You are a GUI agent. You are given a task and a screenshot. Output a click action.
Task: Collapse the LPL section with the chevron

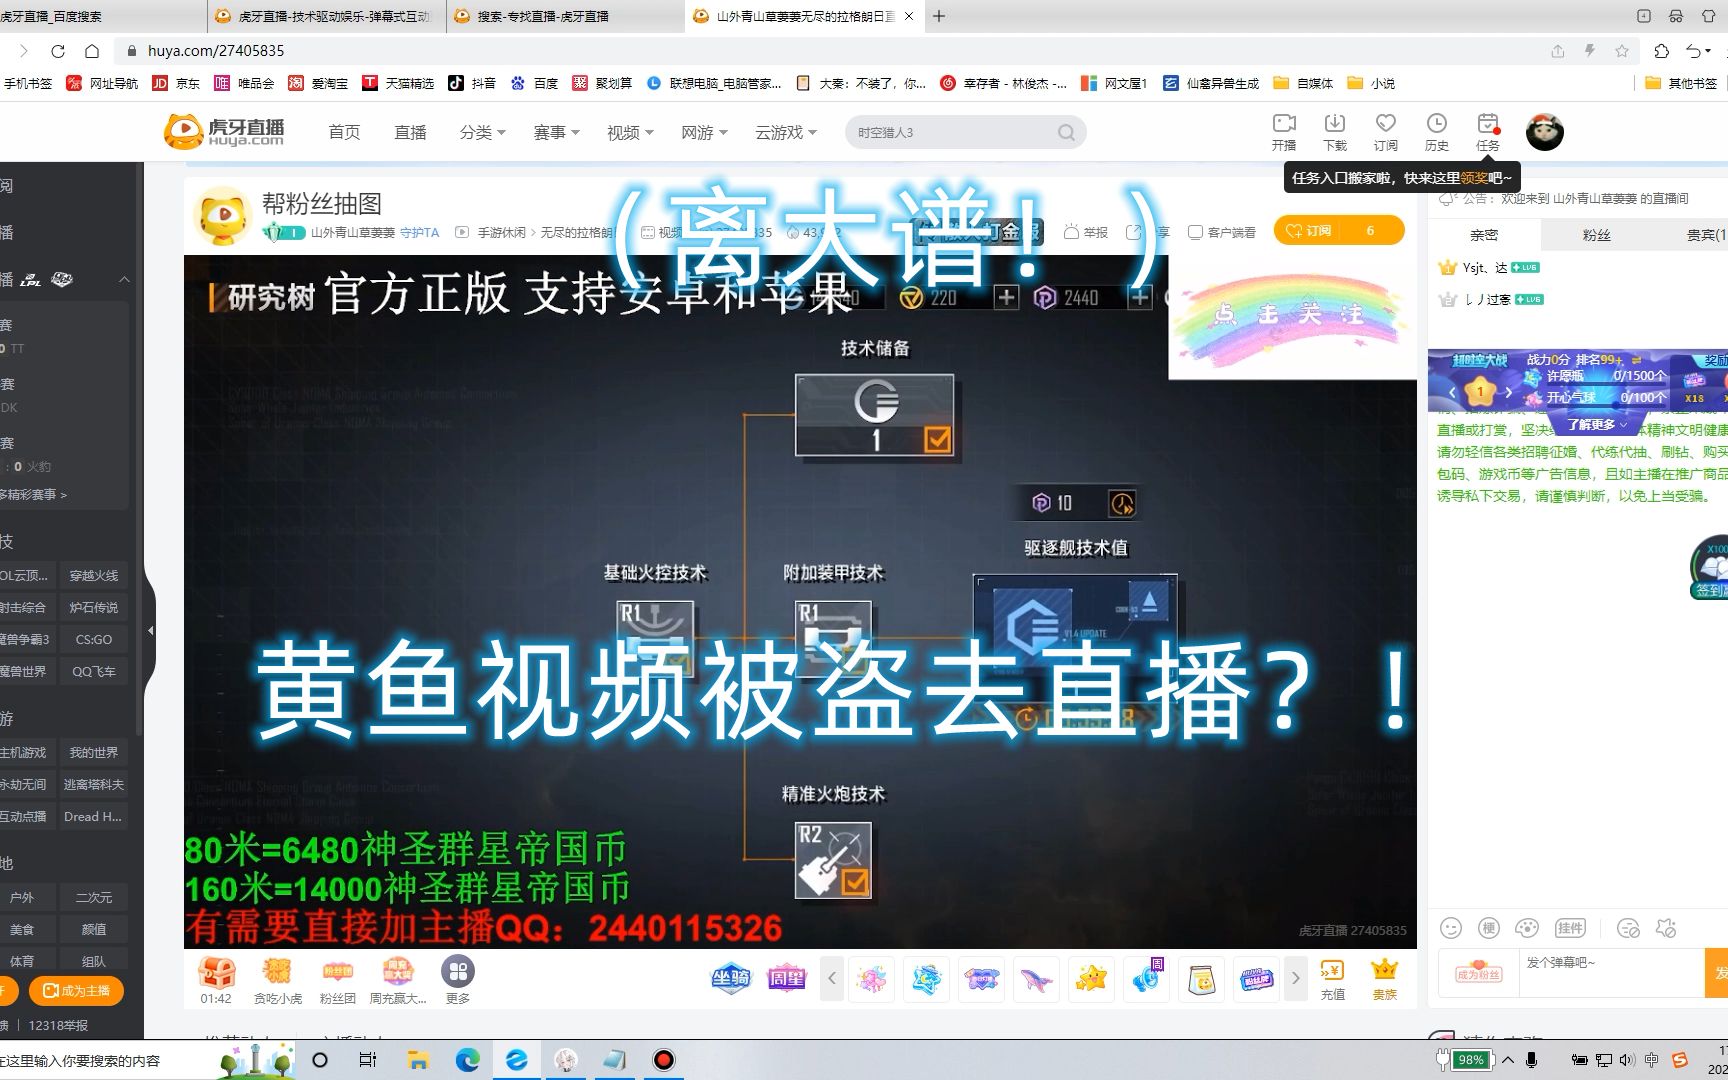pyautogui.click(x=124, y=279)
